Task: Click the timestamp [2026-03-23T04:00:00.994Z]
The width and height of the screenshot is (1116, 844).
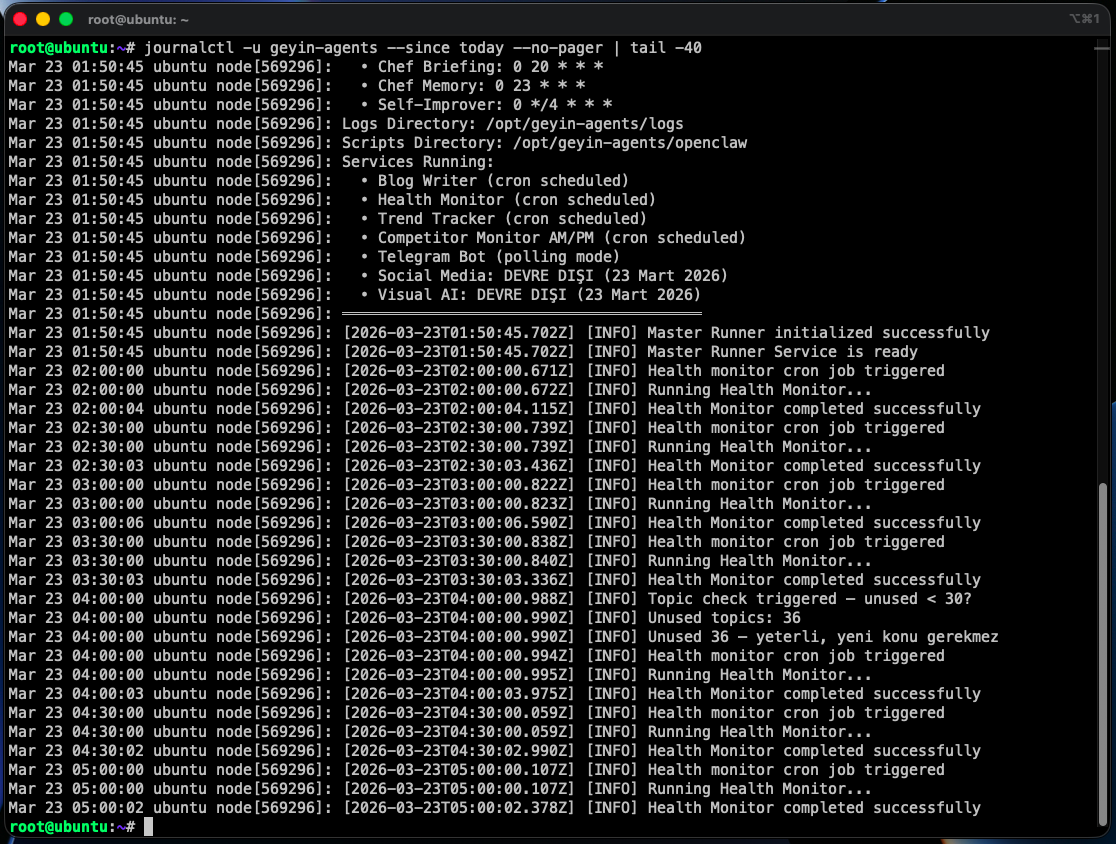Action: pyautogui.click(x=458, y=655)
